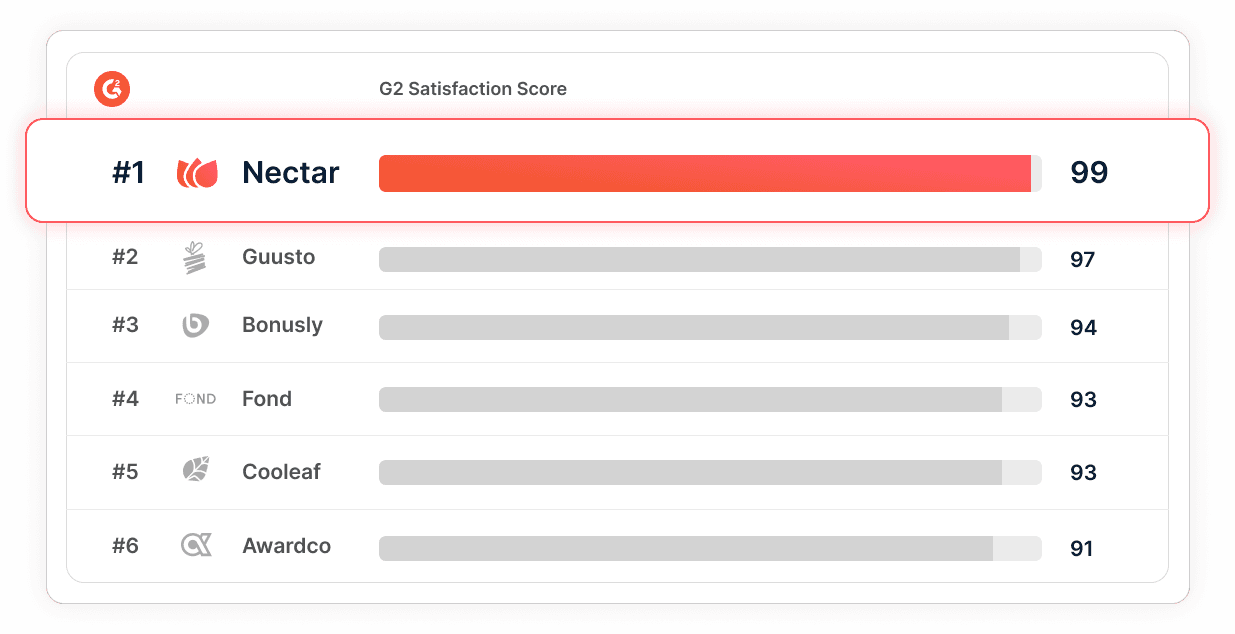
Task: Click the Awardco logo icon
Action: point(196,546)
